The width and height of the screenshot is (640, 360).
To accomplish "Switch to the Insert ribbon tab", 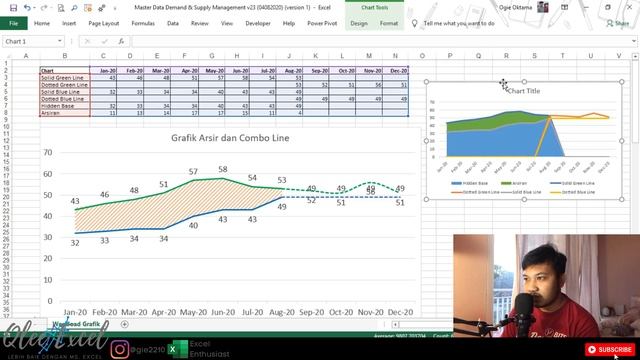I will pos(69,23).
